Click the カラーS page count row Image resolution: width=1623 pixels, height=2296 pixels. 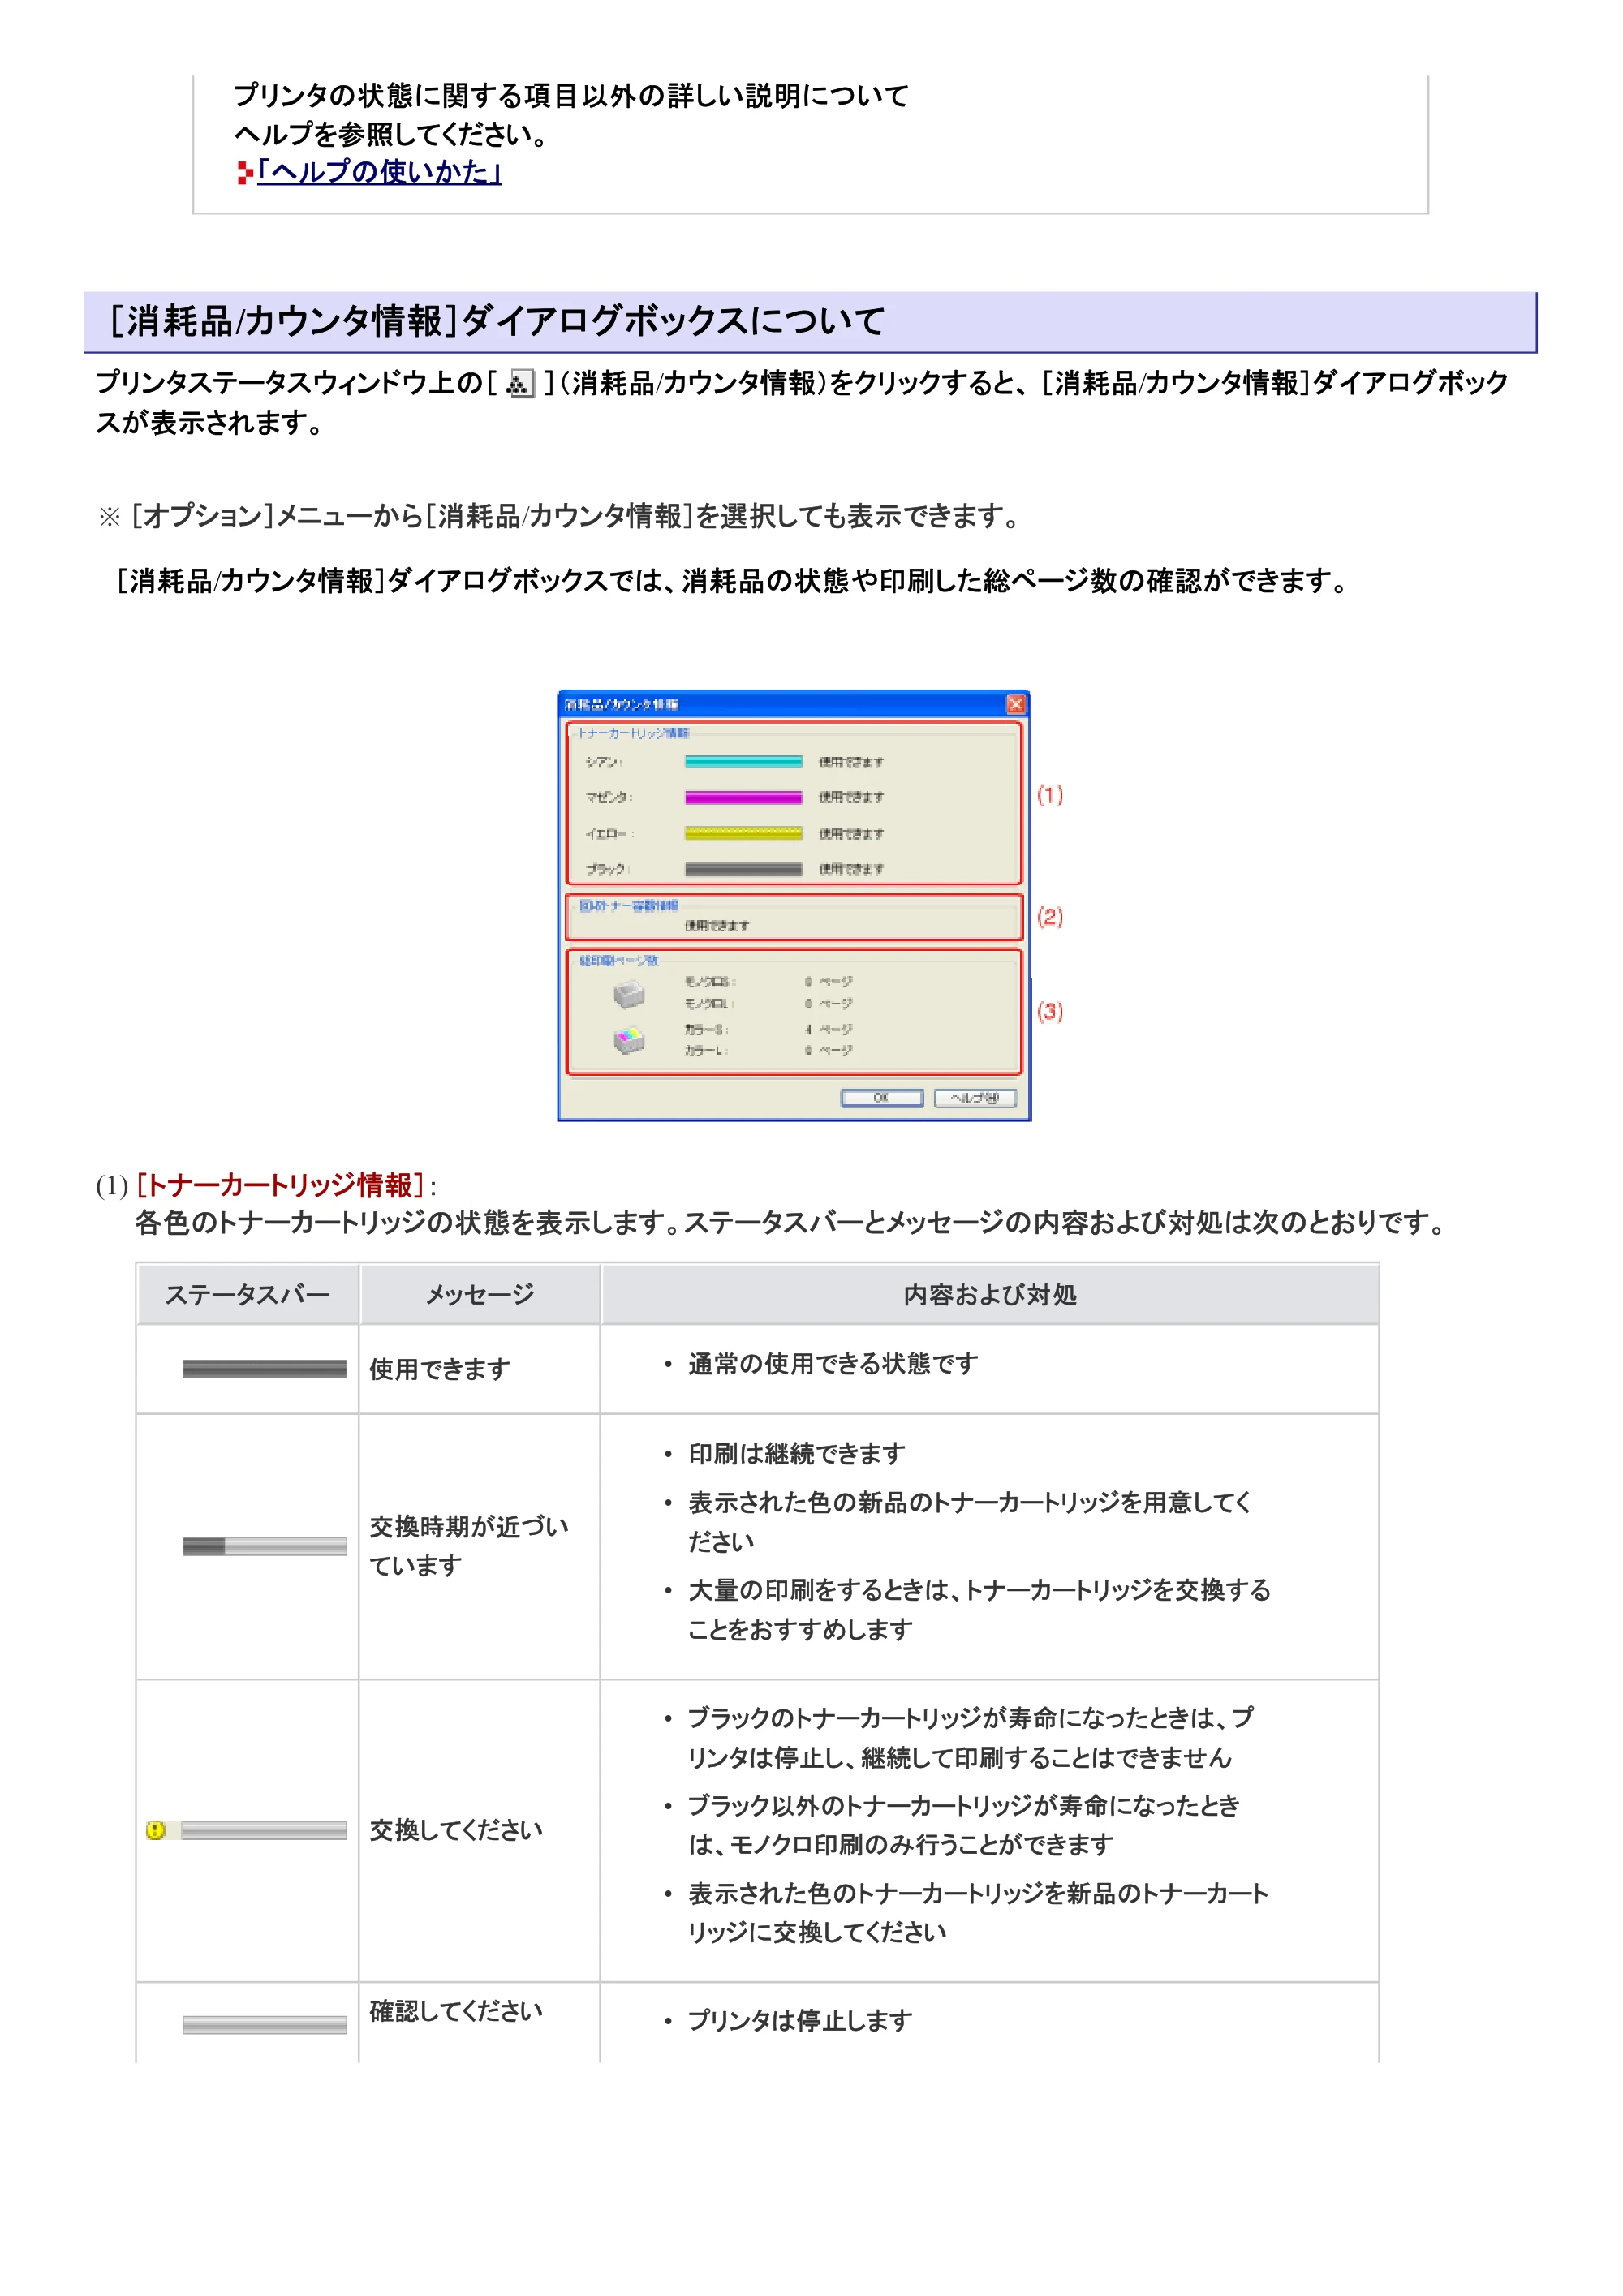pyautogui.click(x=768, y=1029)
